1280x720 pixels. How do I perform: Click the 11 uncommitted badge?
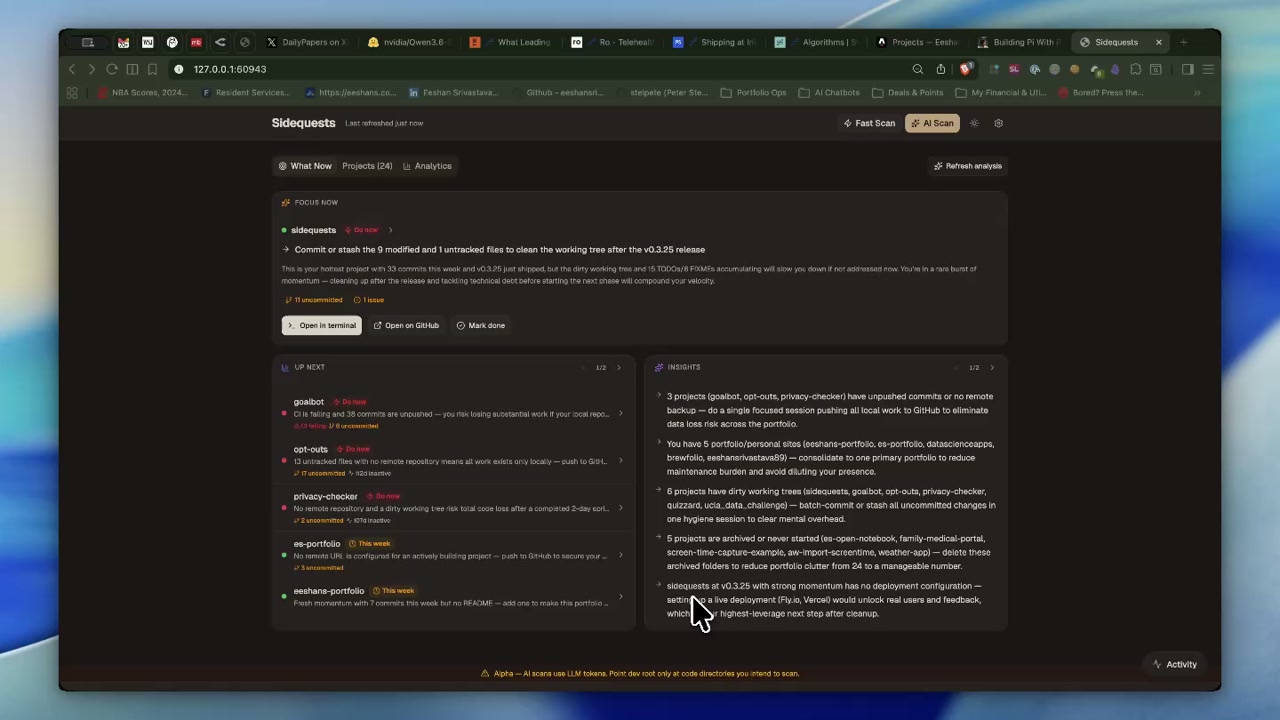tap(314, 300)
